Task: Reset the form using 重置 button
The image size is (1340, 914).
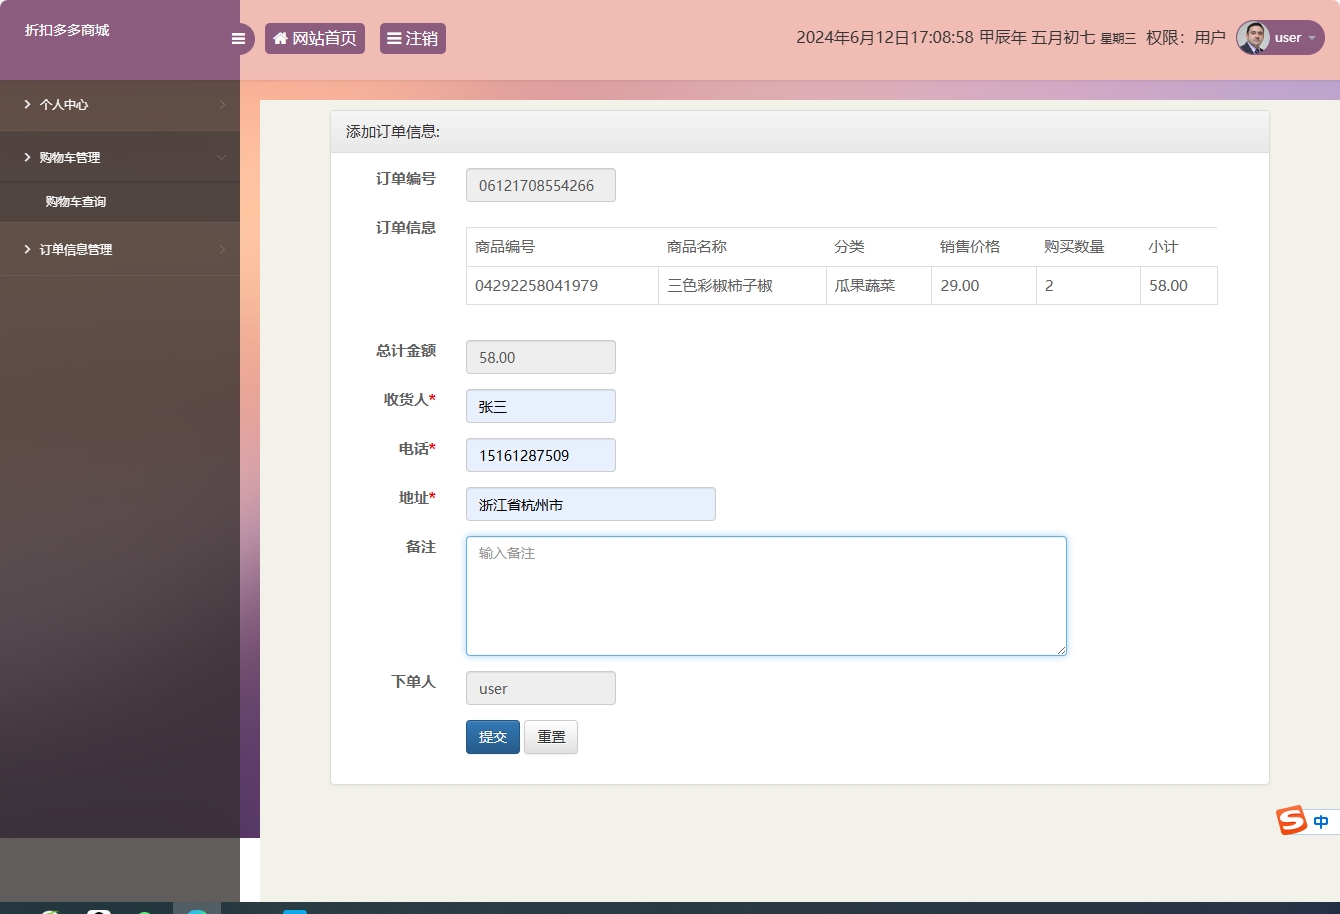Action: (x=550, y=735)
